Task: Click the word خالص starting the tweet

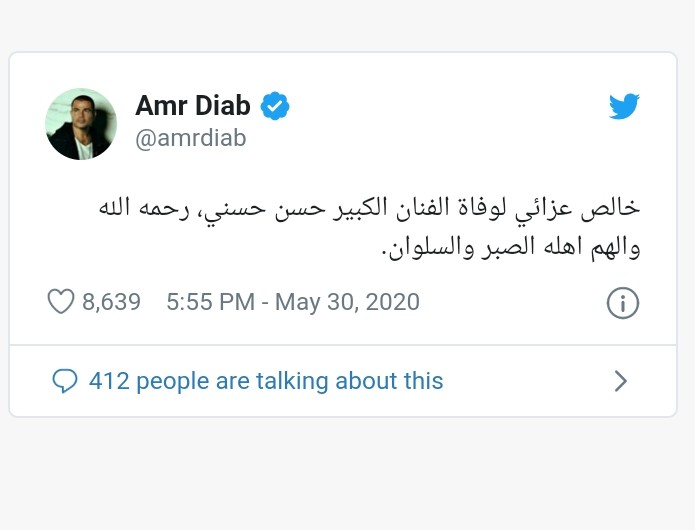Action: [610, 208]
